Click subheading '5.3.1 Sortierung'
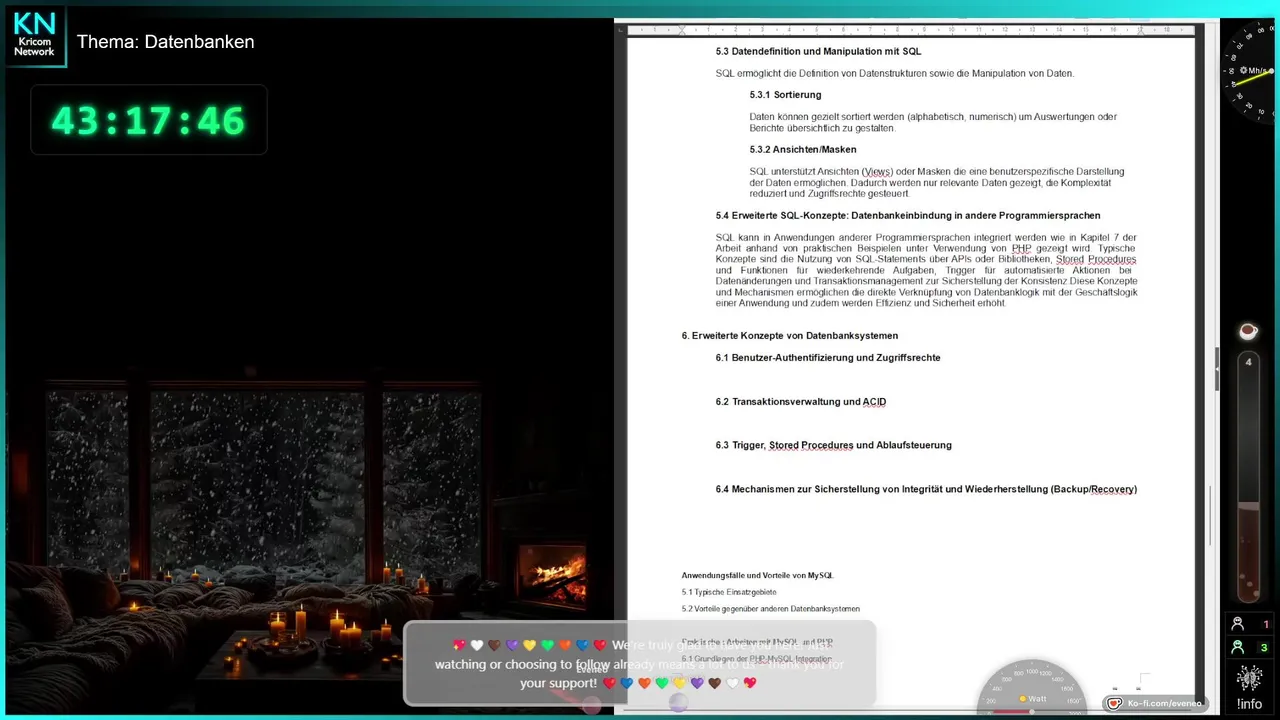This screenshot has width=1280, height=720. coord(785,95)
